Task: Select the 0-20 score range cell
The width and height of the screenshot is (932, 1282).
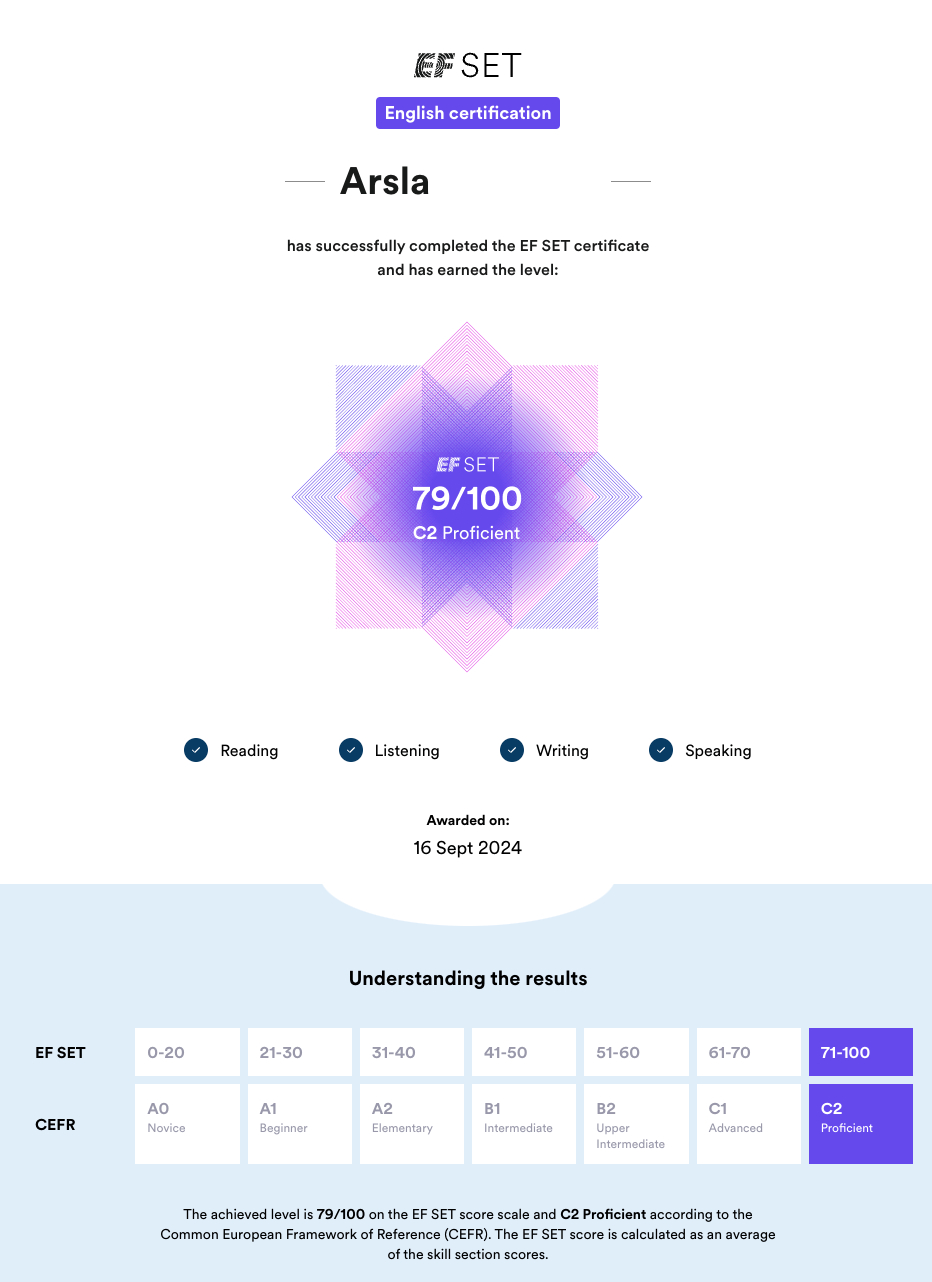Action: coord(188,1052)
